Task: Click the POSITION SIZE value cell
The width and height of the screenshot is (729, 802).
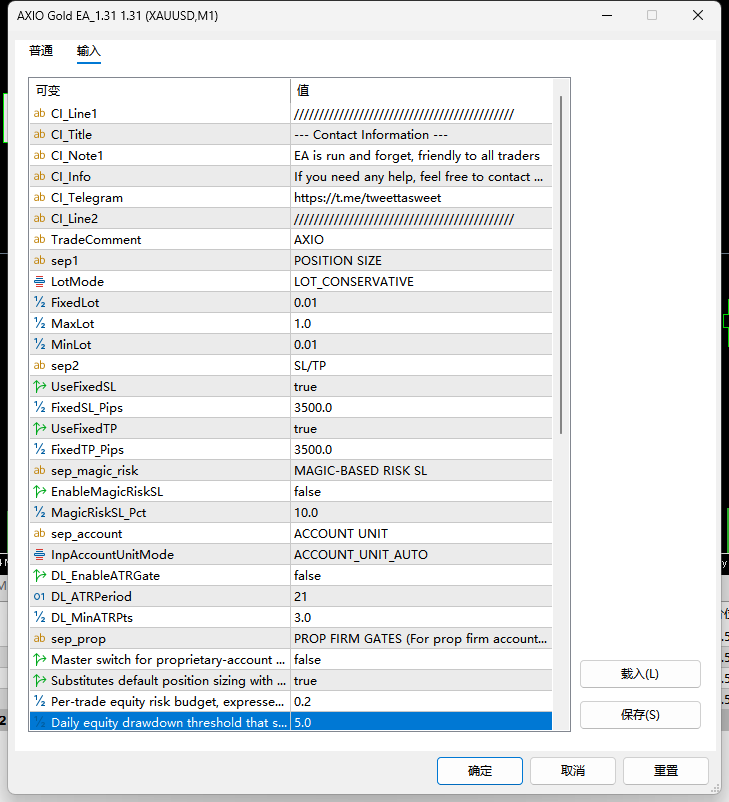Action: point(421,260)
